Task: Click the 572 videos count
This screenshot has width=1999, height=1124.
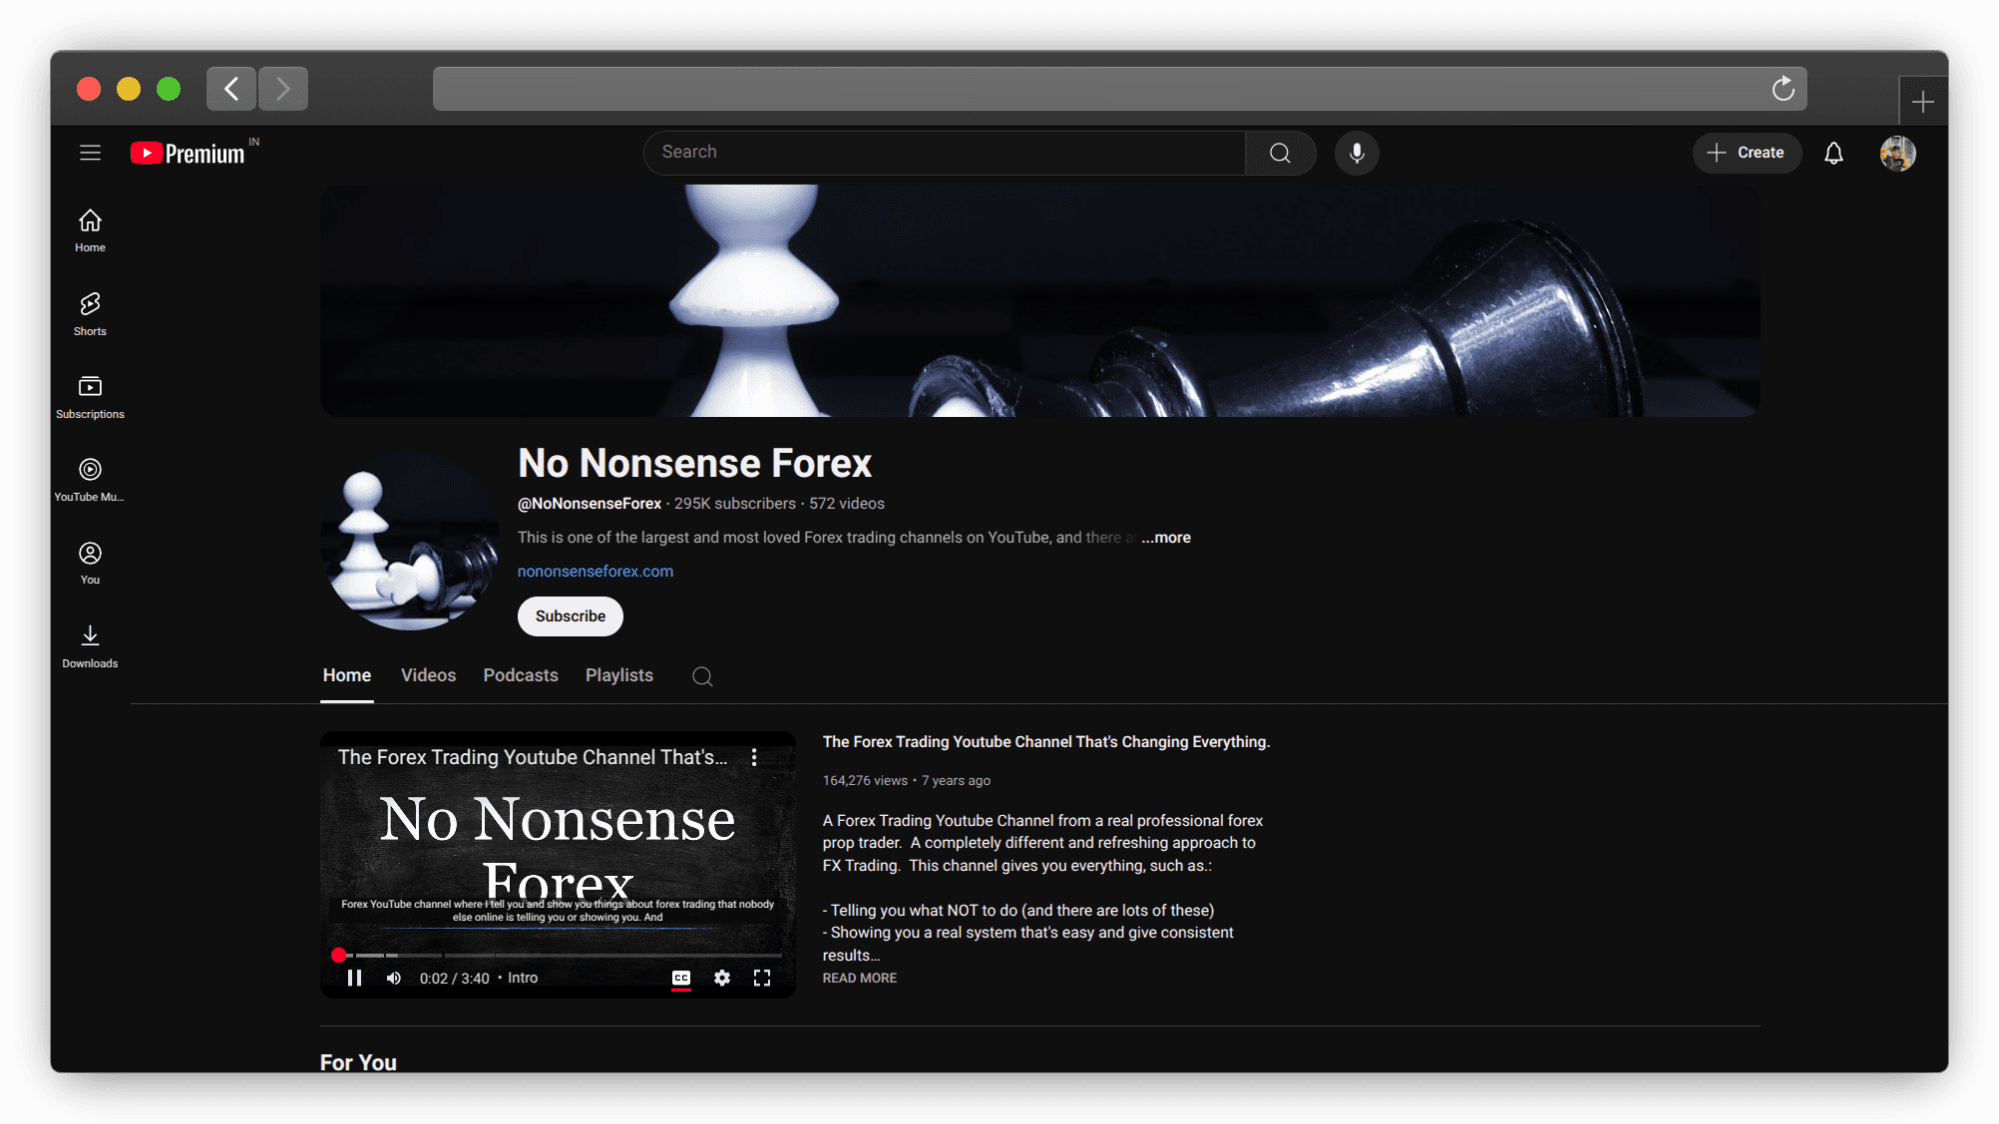Action: coord(847,504)
